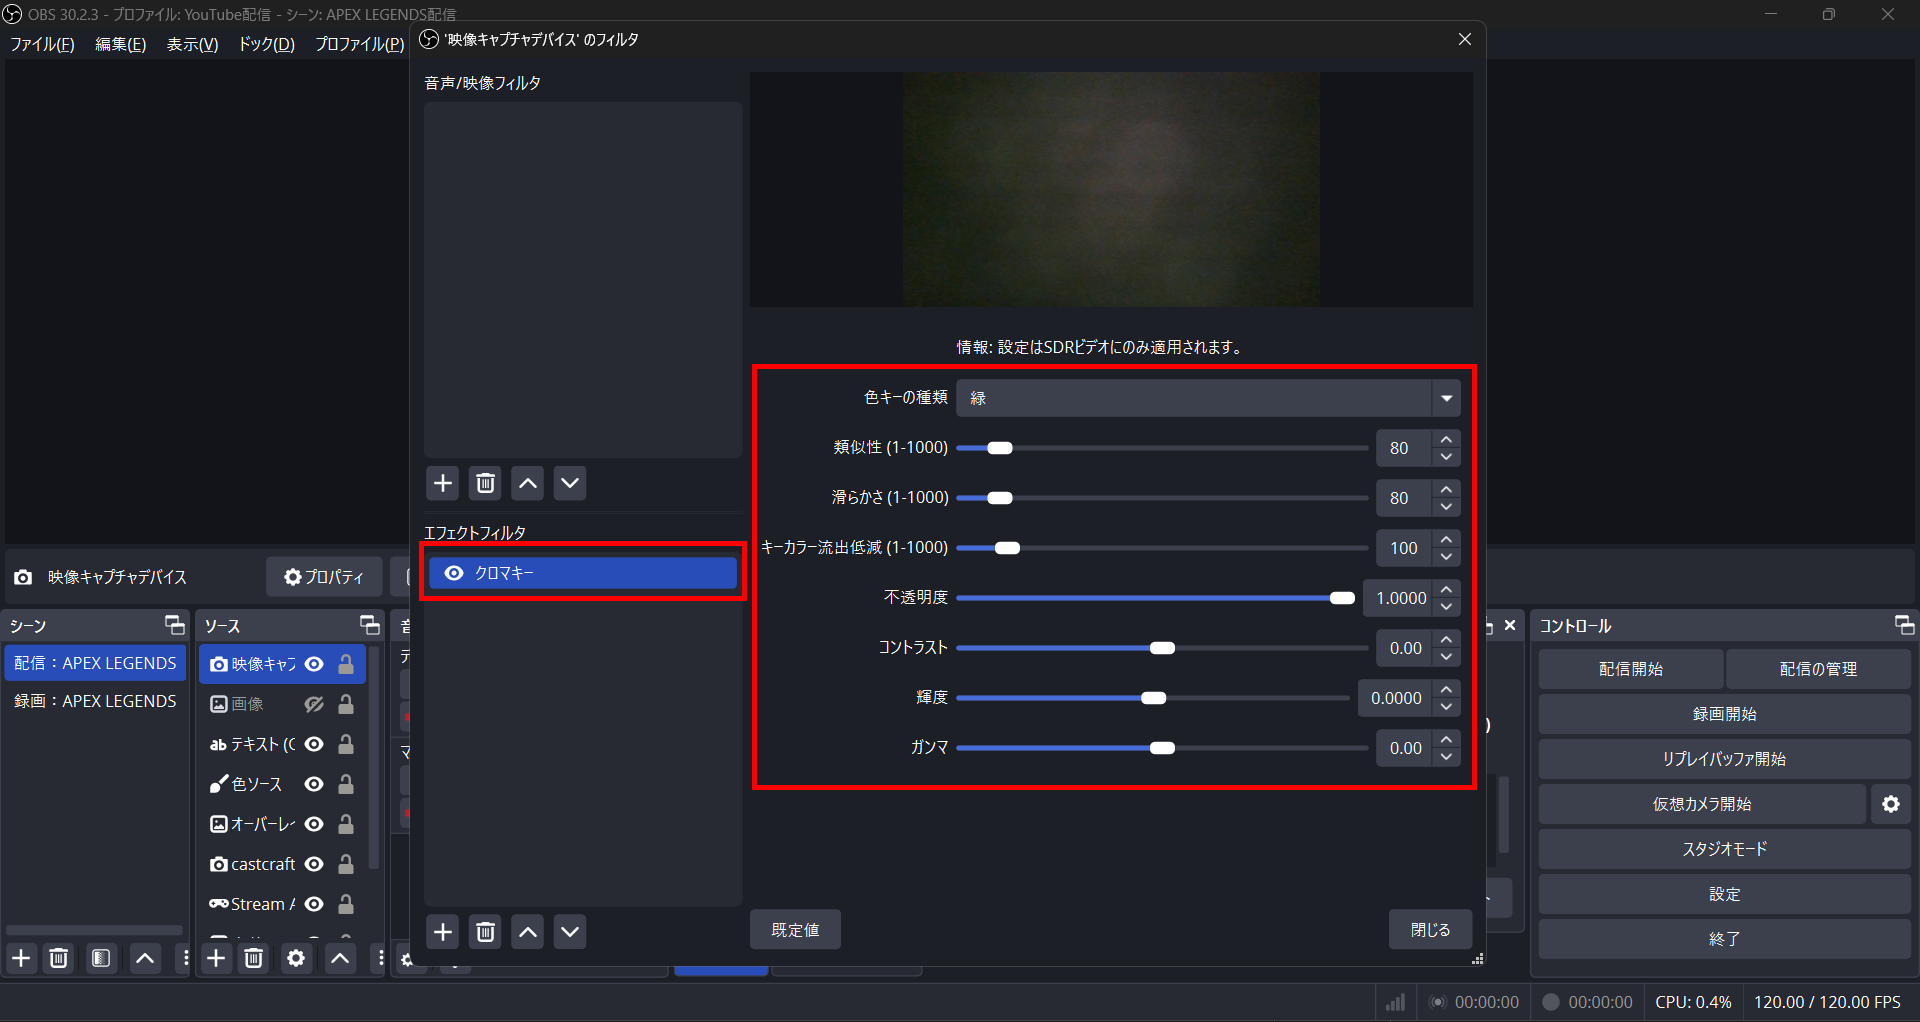This screenshot has width=1920, height=1022.
Task: Move effect filter up in list
Action: [528, 932]
